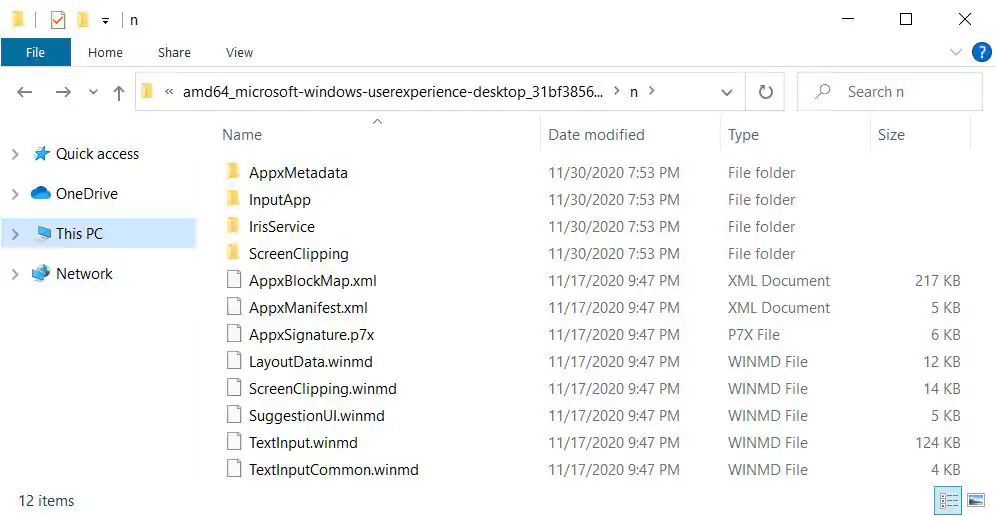The image size is (996, 516).
Task: Click amd64_microsoft-windows-userexperience breadcrumb segment
Action: [394, 92]
